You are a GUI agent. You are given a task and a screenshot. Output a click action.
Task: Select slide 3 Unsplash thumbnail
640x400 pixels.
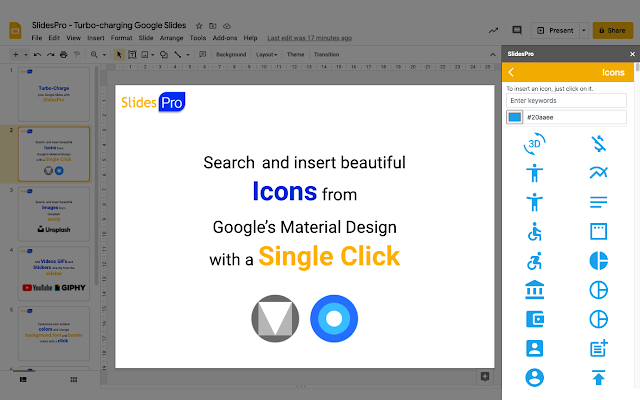pyautogui.click(x=54, y=214)
